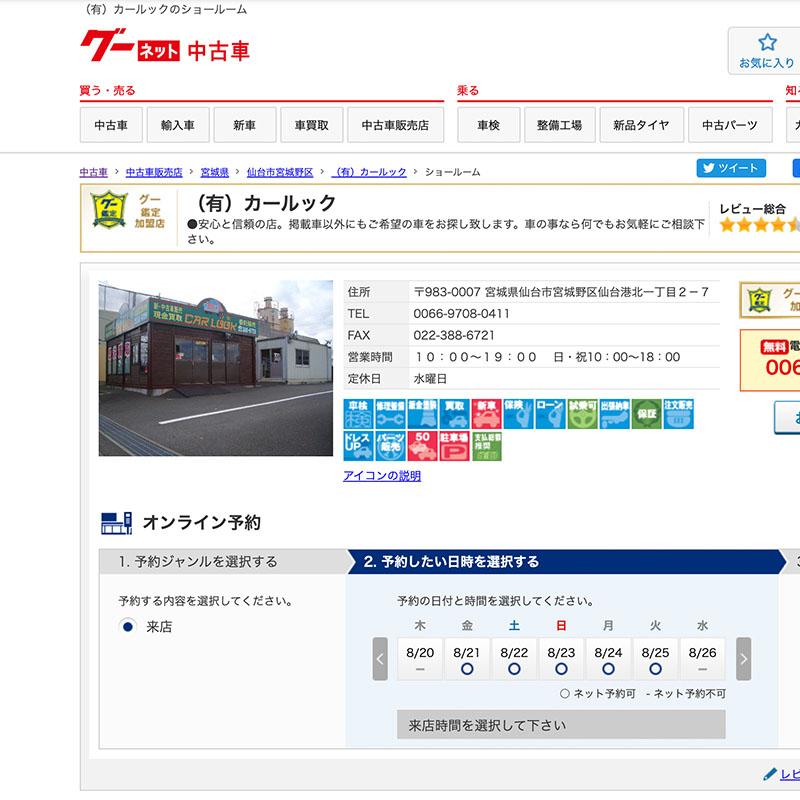
Task: Select the 8/21 Friday reservation date
Action: coord(467,659)
